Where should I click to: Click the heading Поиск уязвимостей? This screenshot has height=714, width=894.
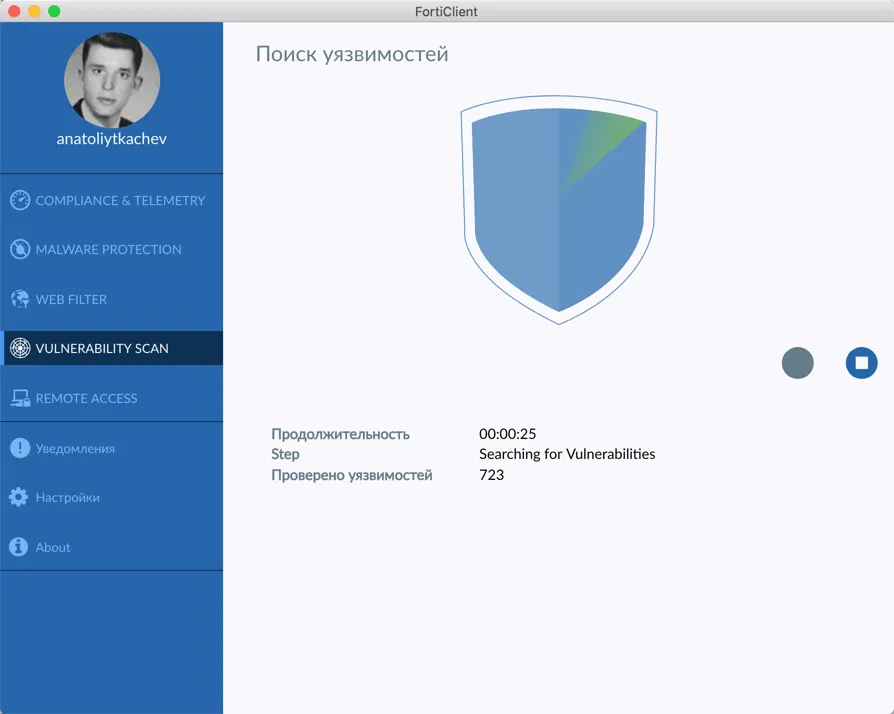352,54
